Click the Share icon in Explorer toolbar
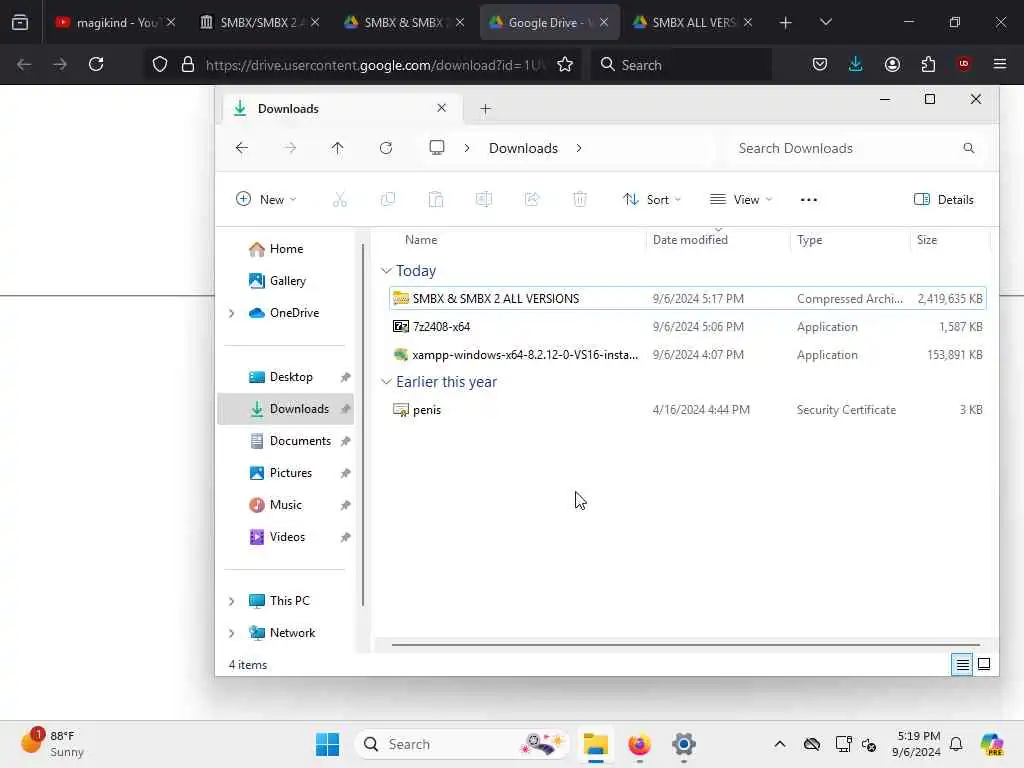 pos(532,199)
